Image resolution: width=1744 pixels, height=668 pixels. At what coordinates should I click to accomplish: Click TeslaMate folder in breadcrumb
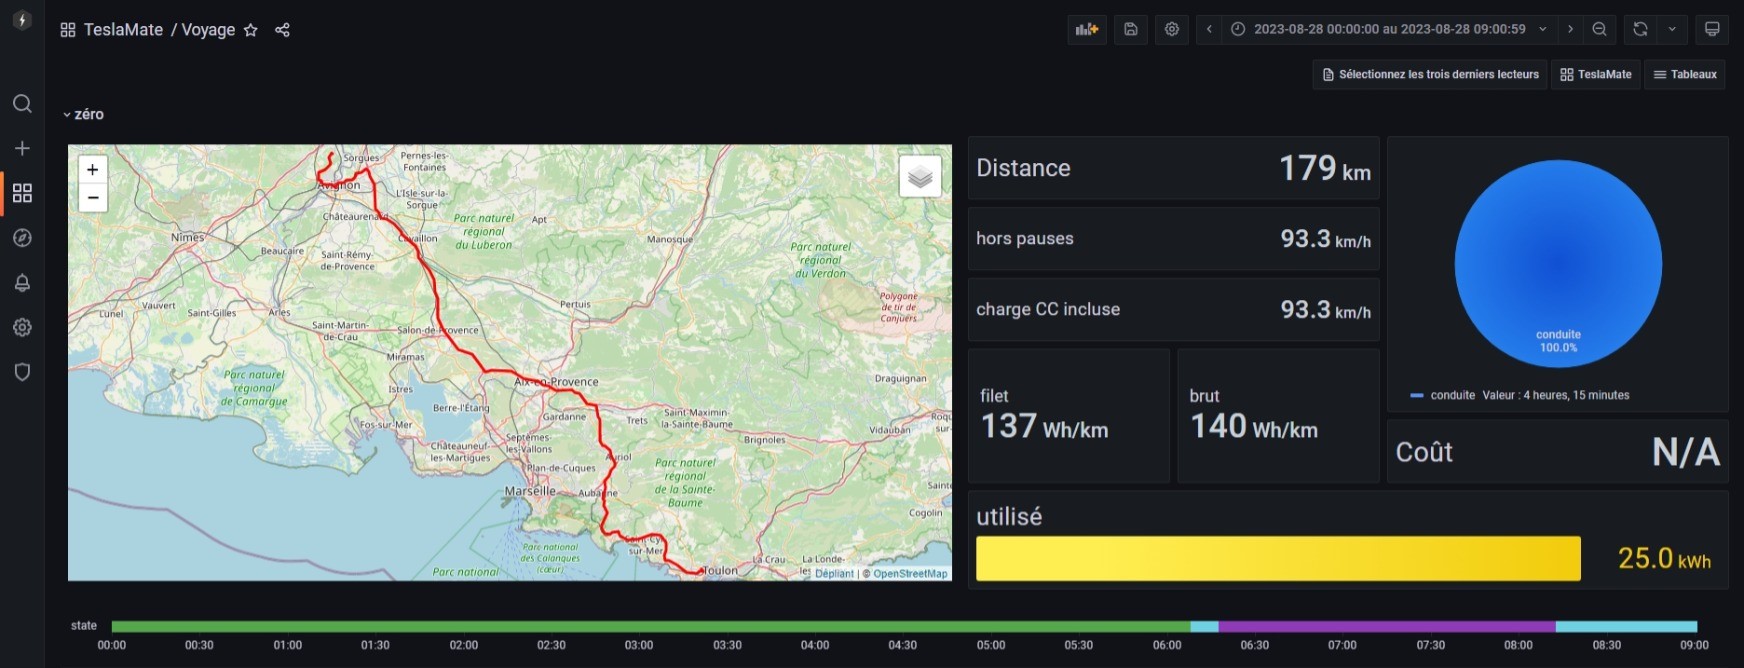123,30
